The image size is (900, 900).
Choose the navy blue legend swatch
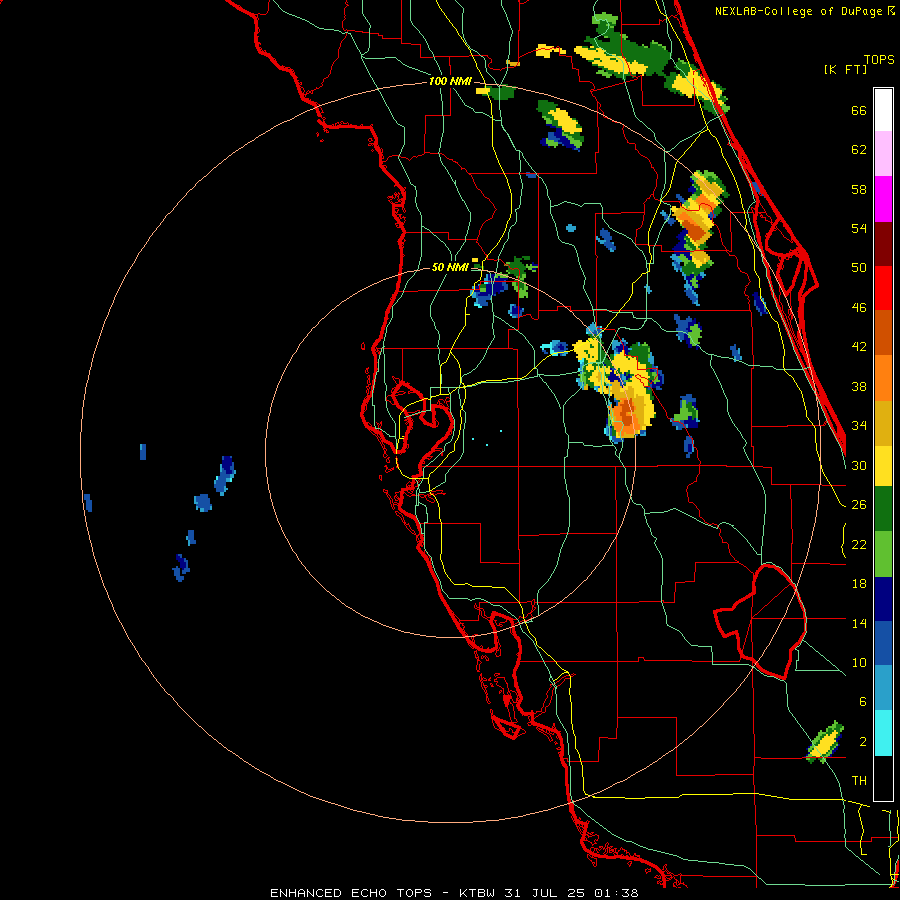coord(883,599)
